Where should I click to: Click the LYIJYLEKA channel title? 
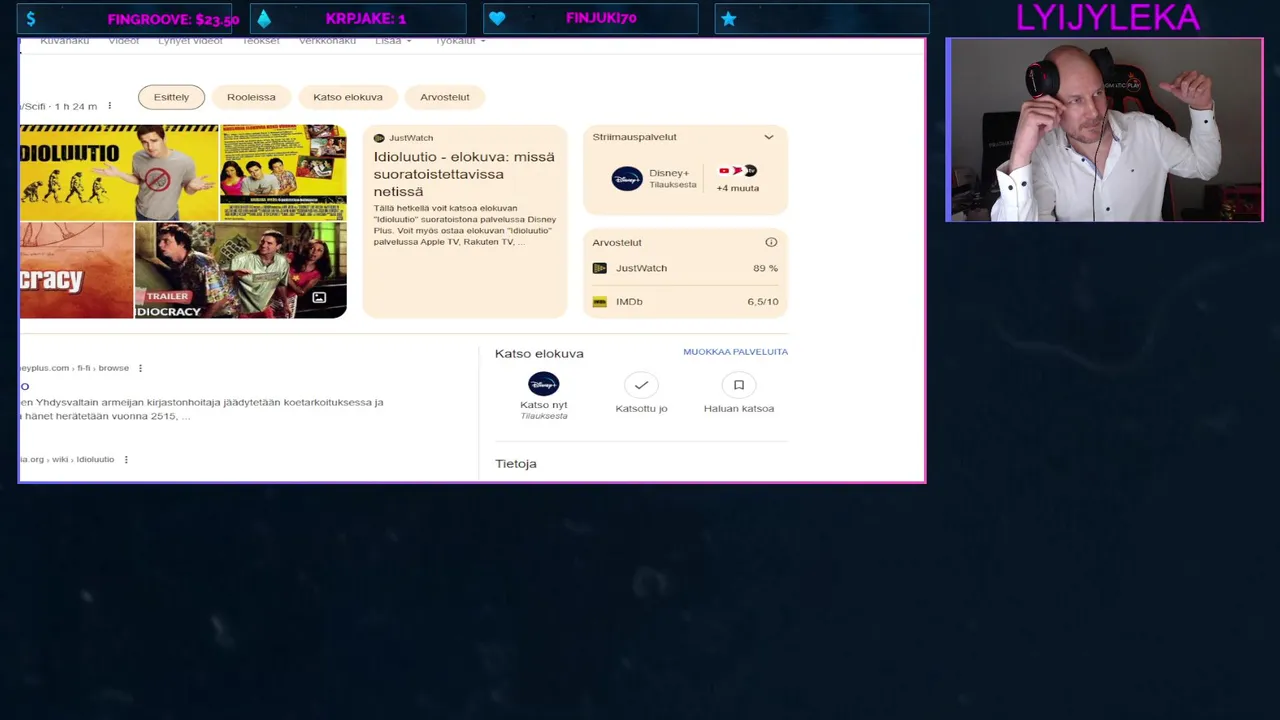[1107, 17]
